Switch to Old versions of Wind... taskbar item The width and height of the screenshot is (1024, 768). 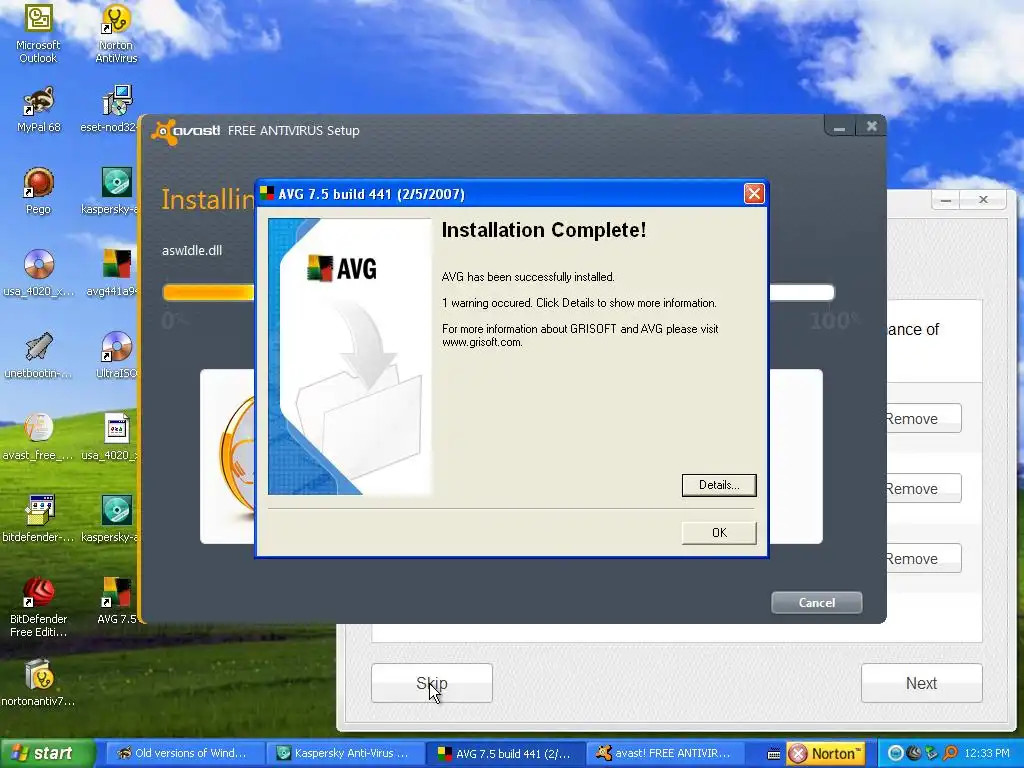[183, 754]
